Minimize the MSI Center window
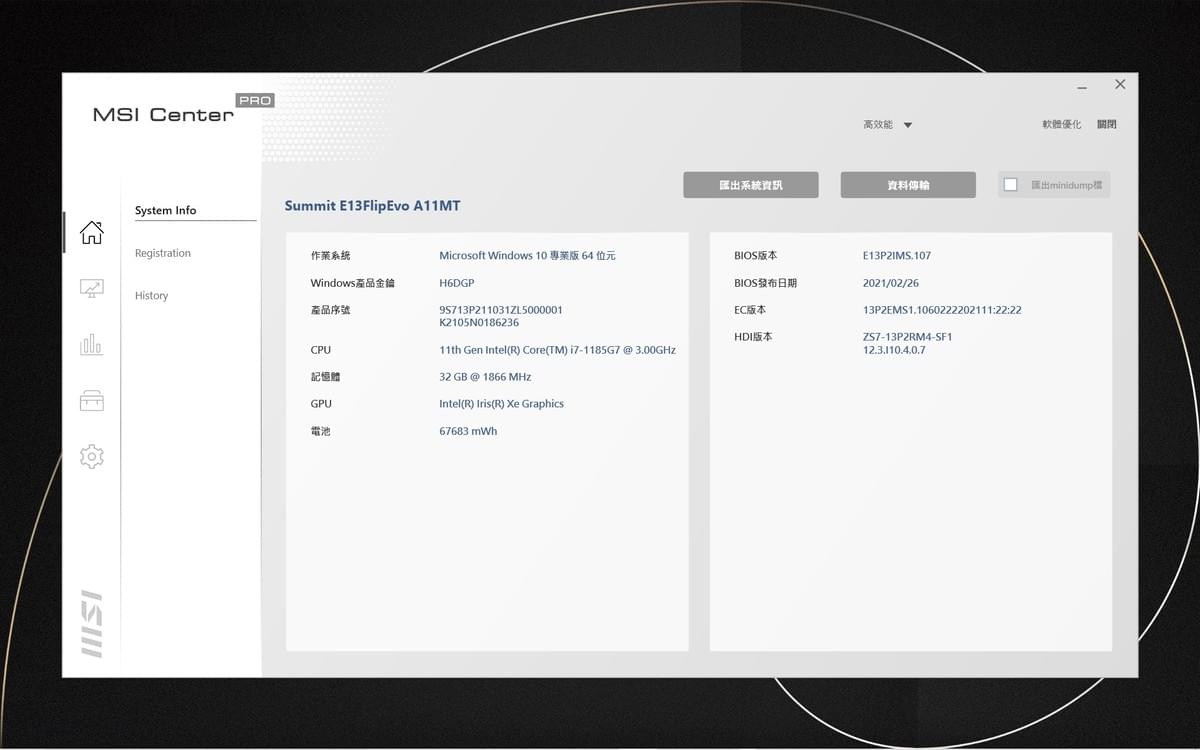The image size is (1200, 750). tap(1082, 87)
